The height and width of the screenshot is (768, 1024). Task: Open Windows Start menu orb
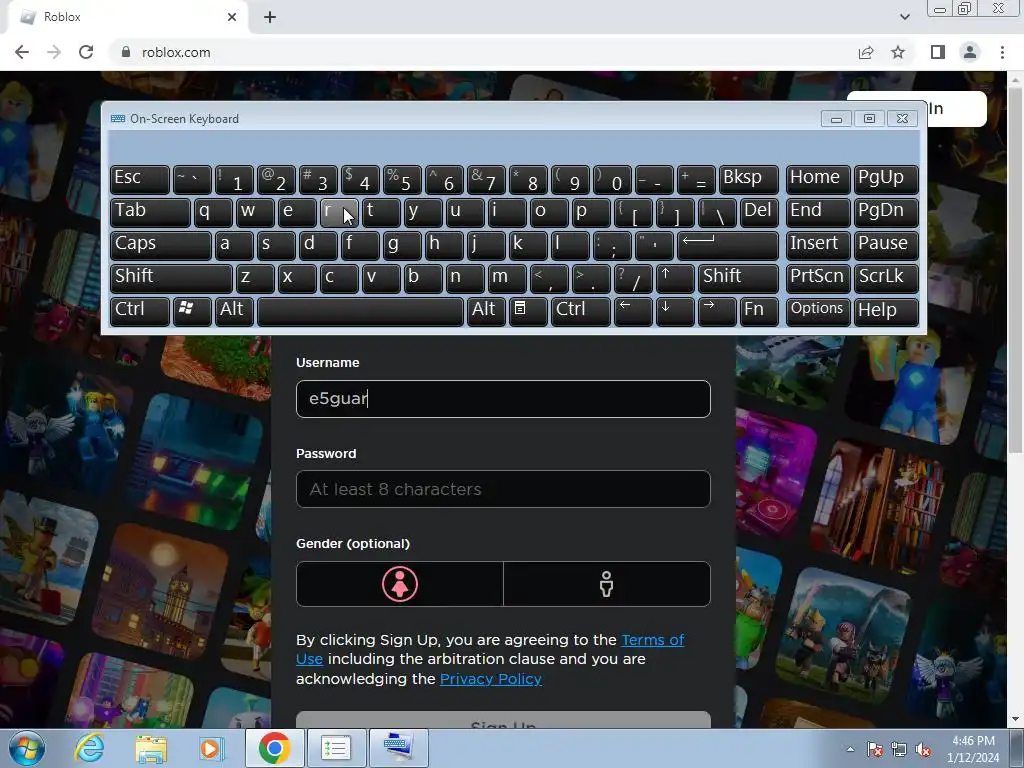pos(27,748)
